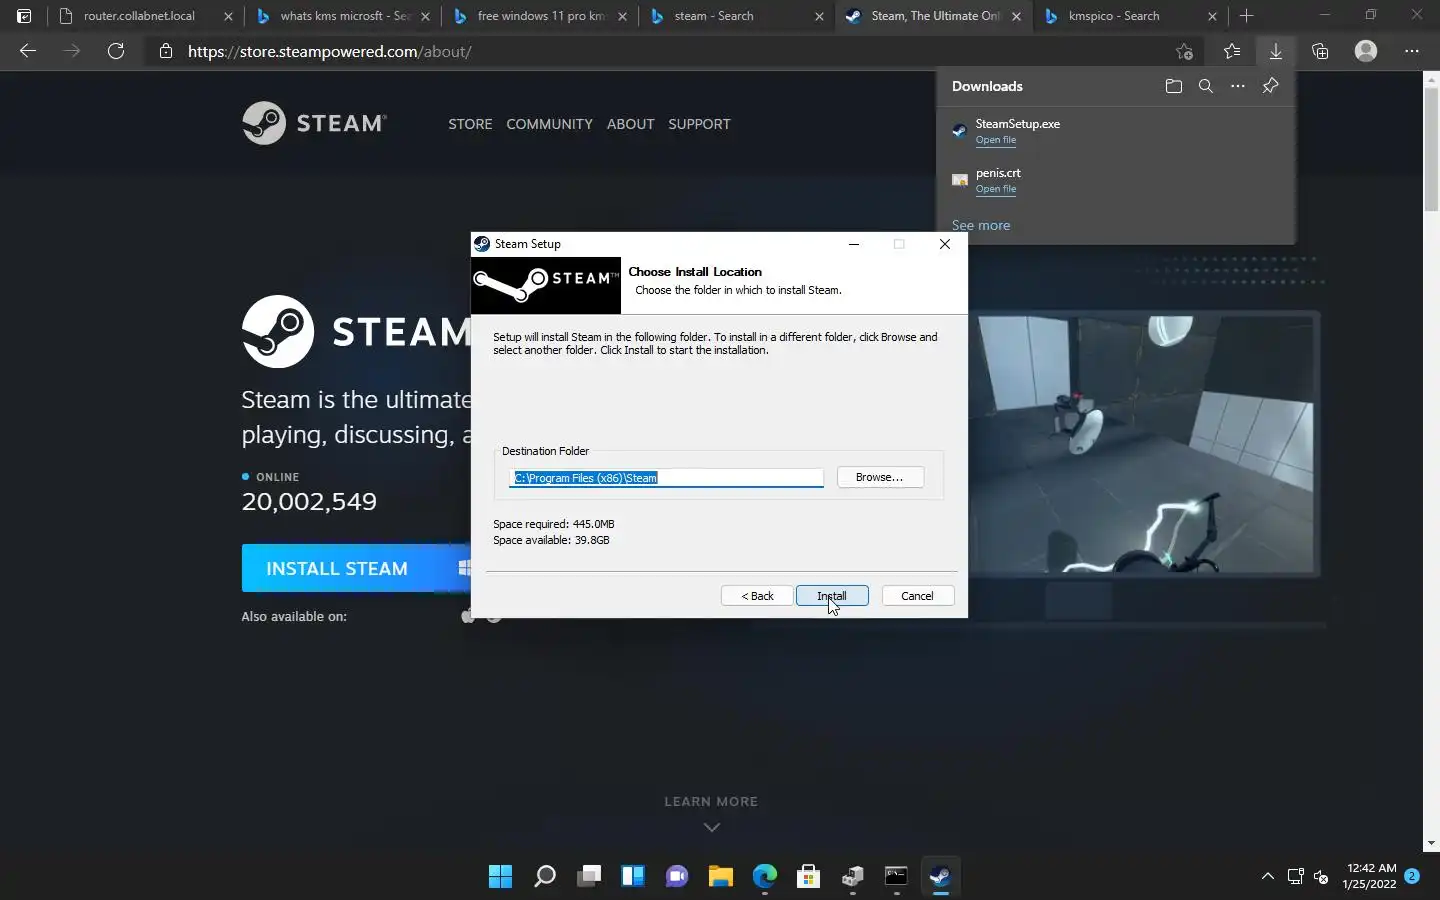The width and height of the screenshot is (1440, 900).
Task: Open taskbar Search
Action: [x=544, y=877]
